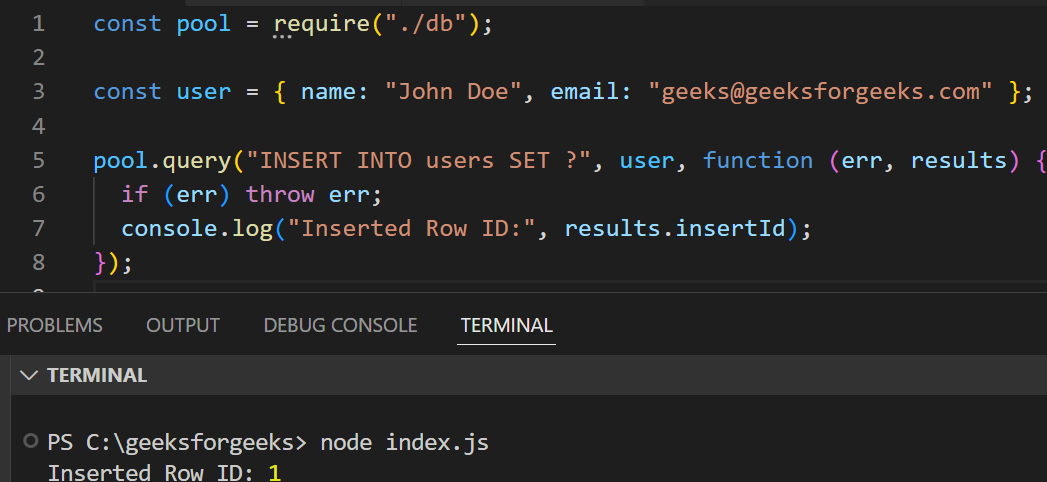The width and height of the screenshot is (1047, 482).
Task: Click the throw keyword on line 6
Action: (x=280, y=194)
